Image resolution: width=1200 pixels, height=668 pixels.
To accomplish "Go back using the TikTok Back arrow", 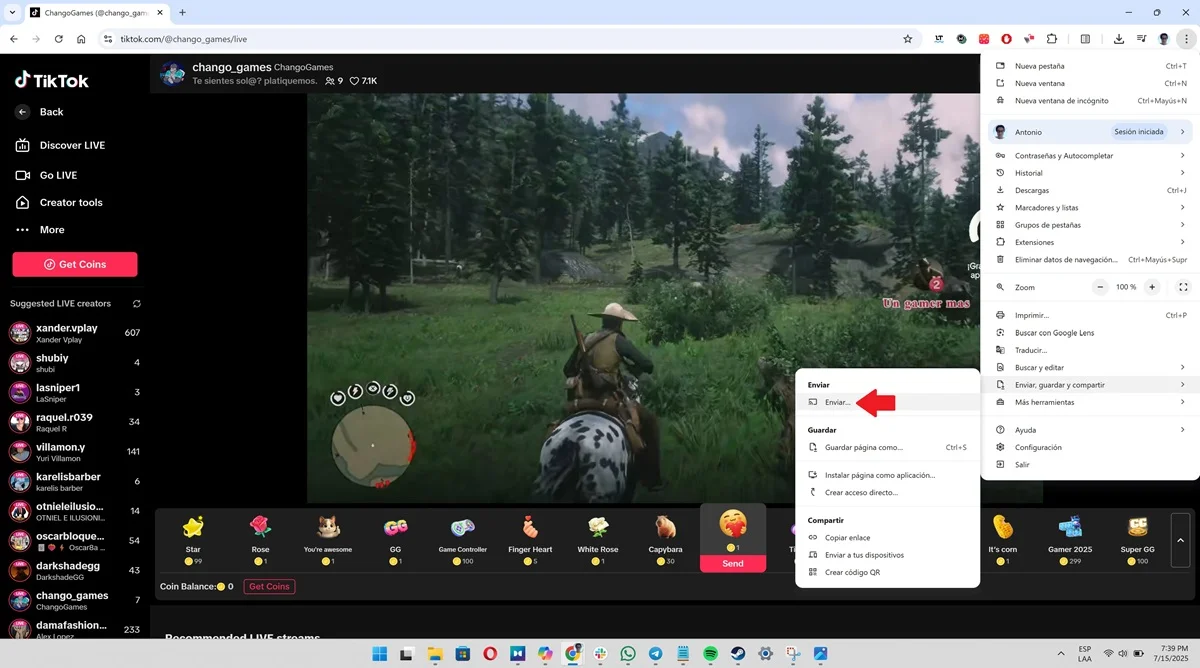I will (23, 112).
